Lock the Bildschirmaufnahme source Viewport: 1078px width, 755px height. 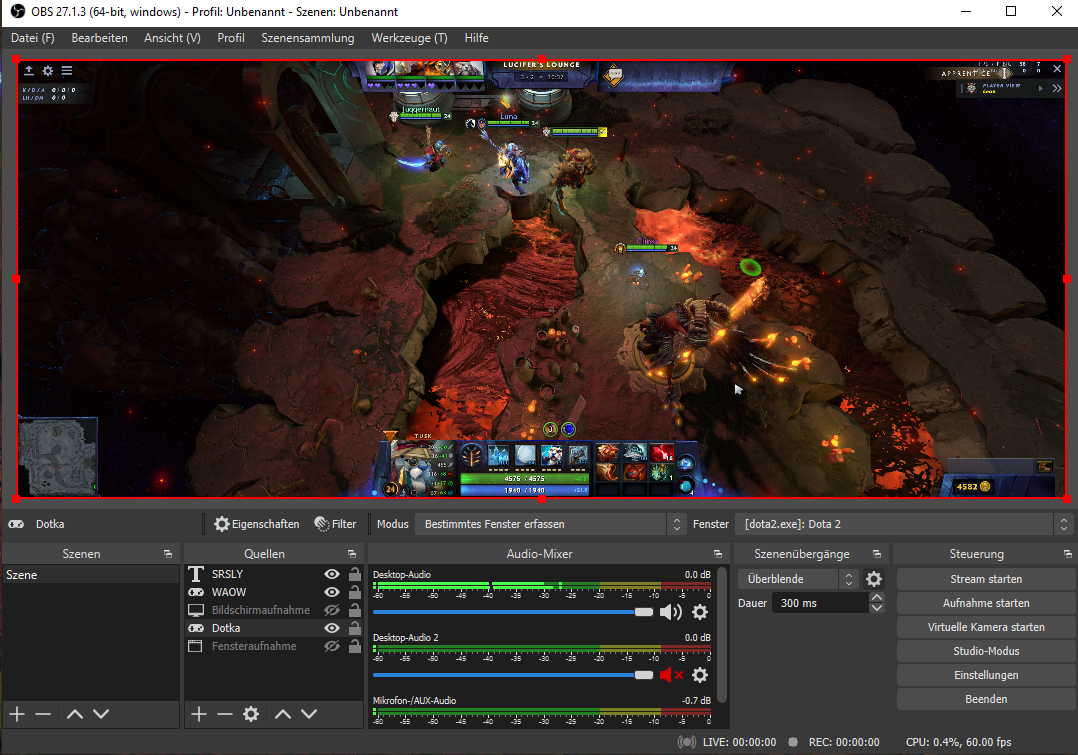pyautogui.click(x=355, y=610)
